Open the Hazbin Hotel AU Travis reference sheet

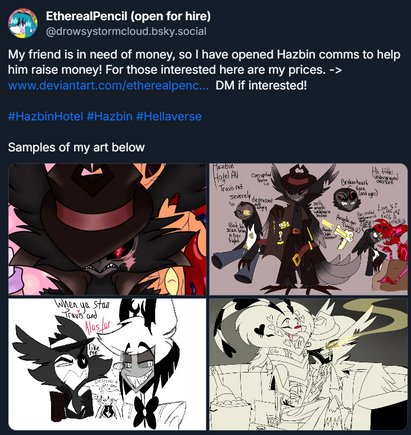coord(308,229)
